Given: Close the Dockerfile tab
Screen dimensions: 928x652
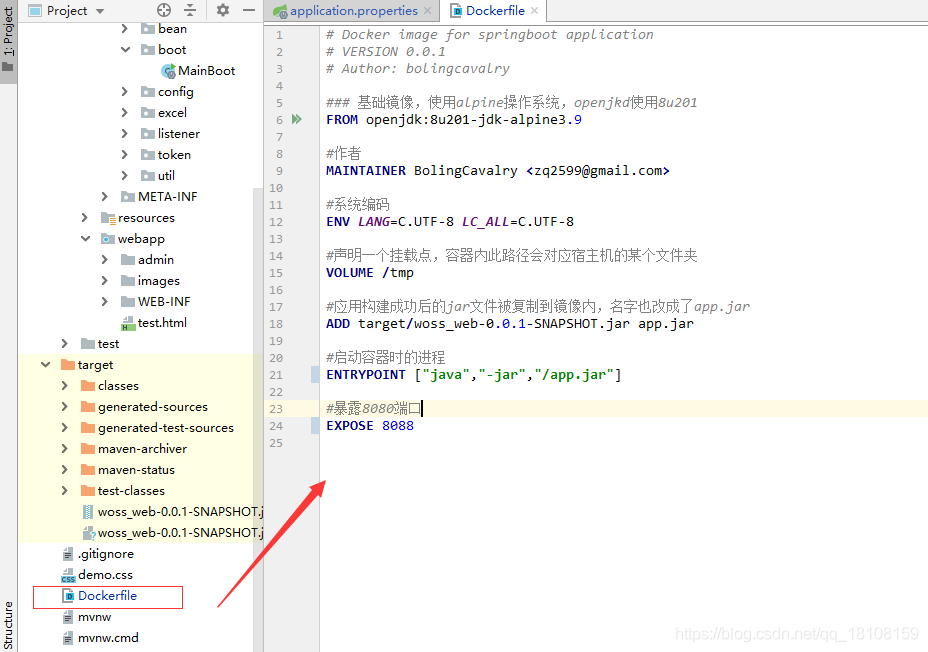Looking at the screenshot, I should pyautogui.click(x=534, y=11).
